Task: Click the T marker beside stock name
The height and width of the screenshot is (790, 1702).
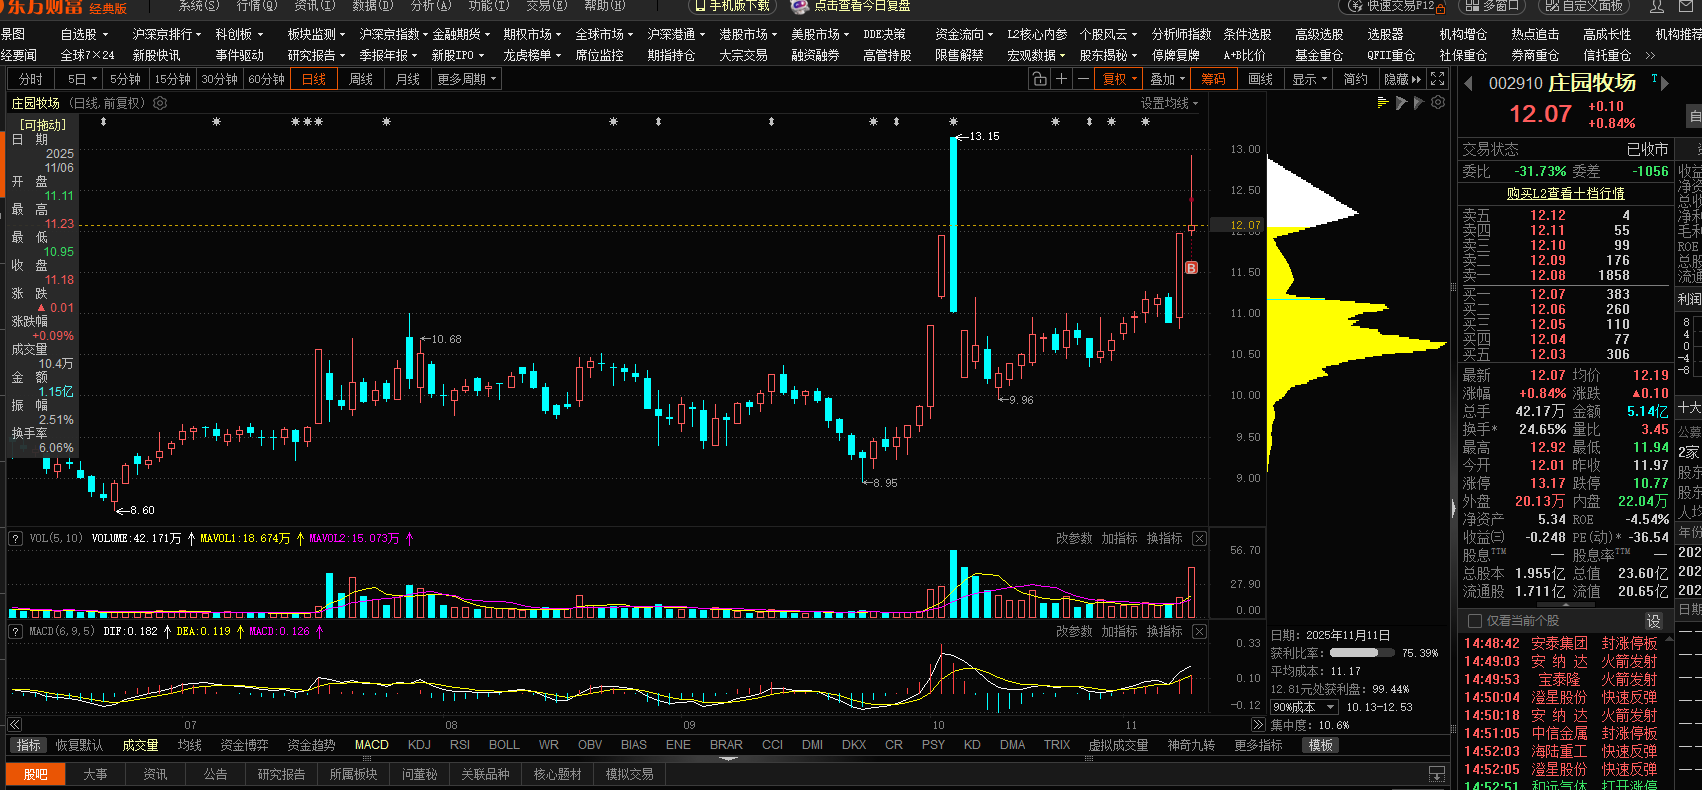Action: [1654, 78]
